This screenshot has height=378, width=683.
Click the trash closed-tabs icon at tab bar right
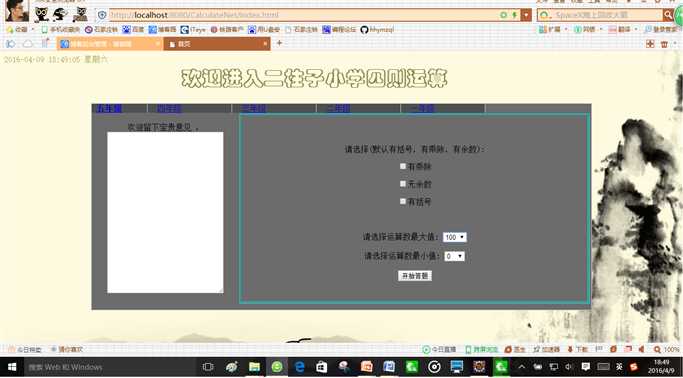click(664, 44)
